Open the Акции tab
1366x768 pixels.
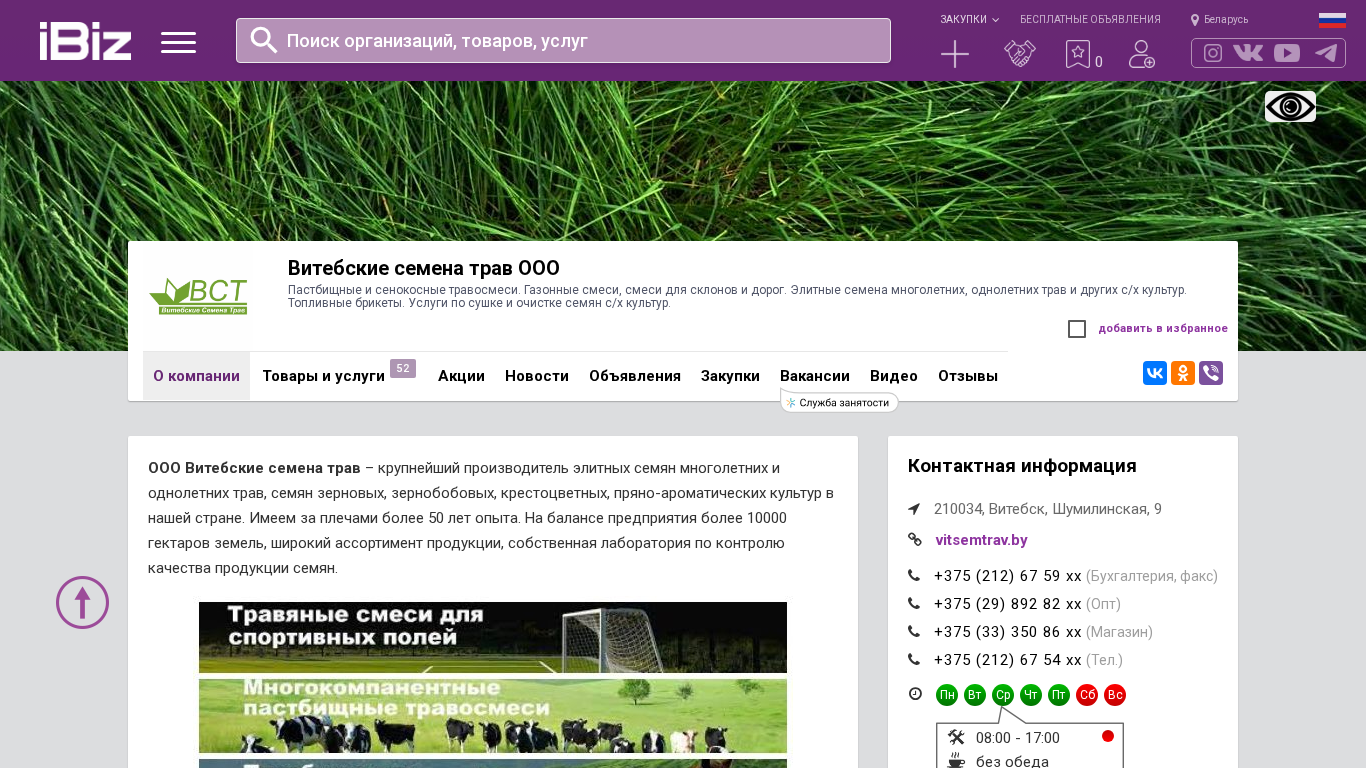coord(461,376)
